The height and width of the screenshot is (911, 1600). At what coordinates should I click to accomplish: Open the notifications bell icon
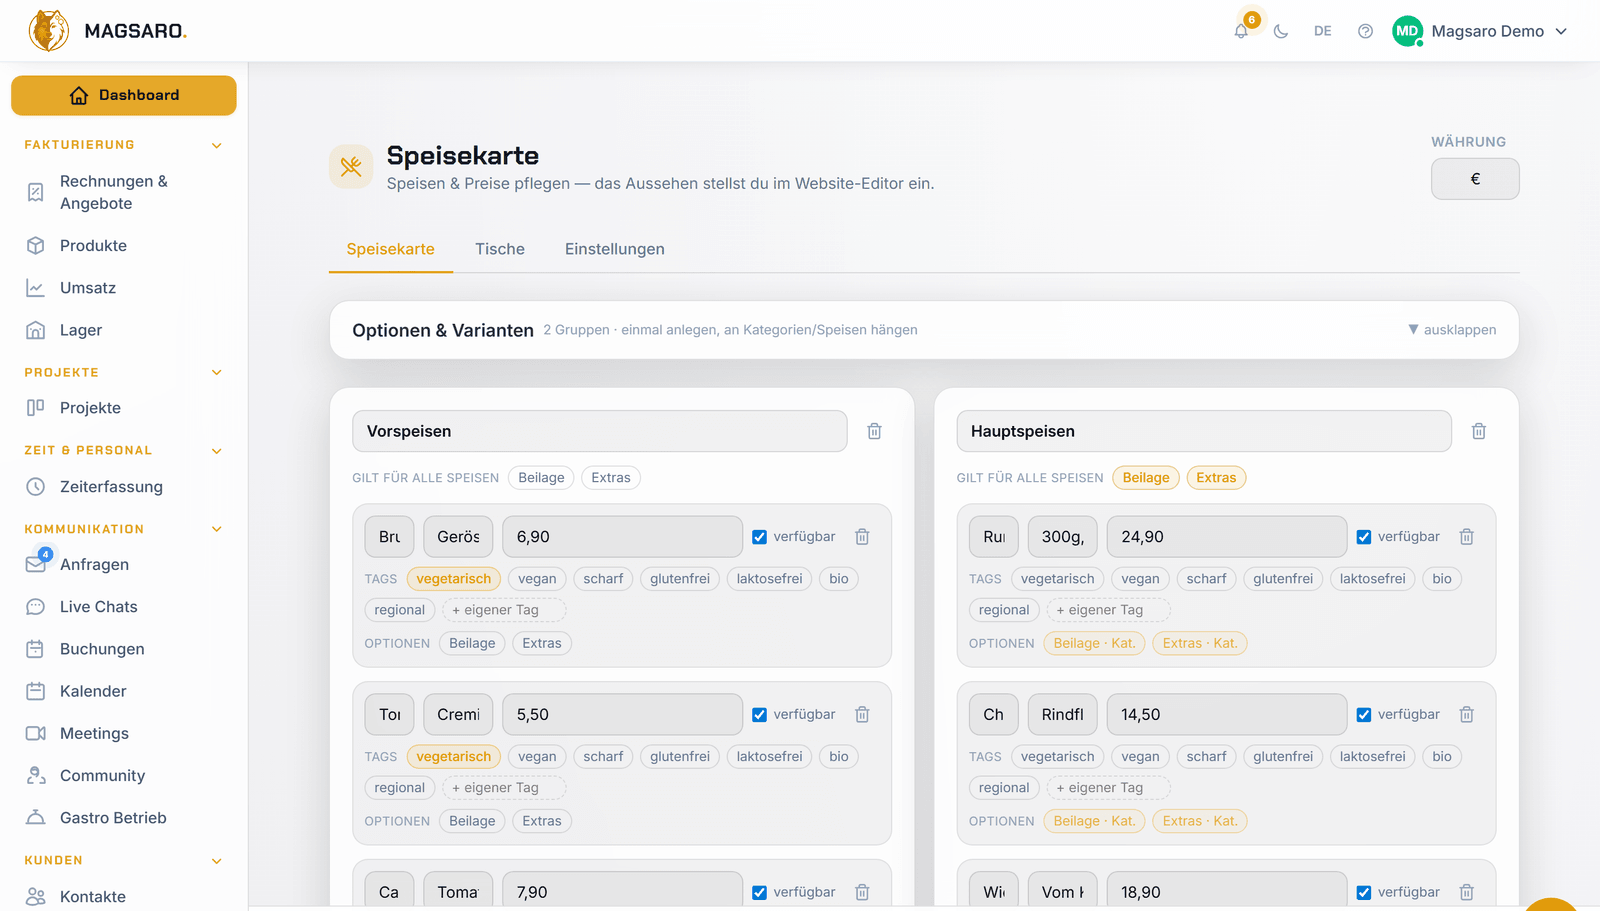click(1241, 31)
